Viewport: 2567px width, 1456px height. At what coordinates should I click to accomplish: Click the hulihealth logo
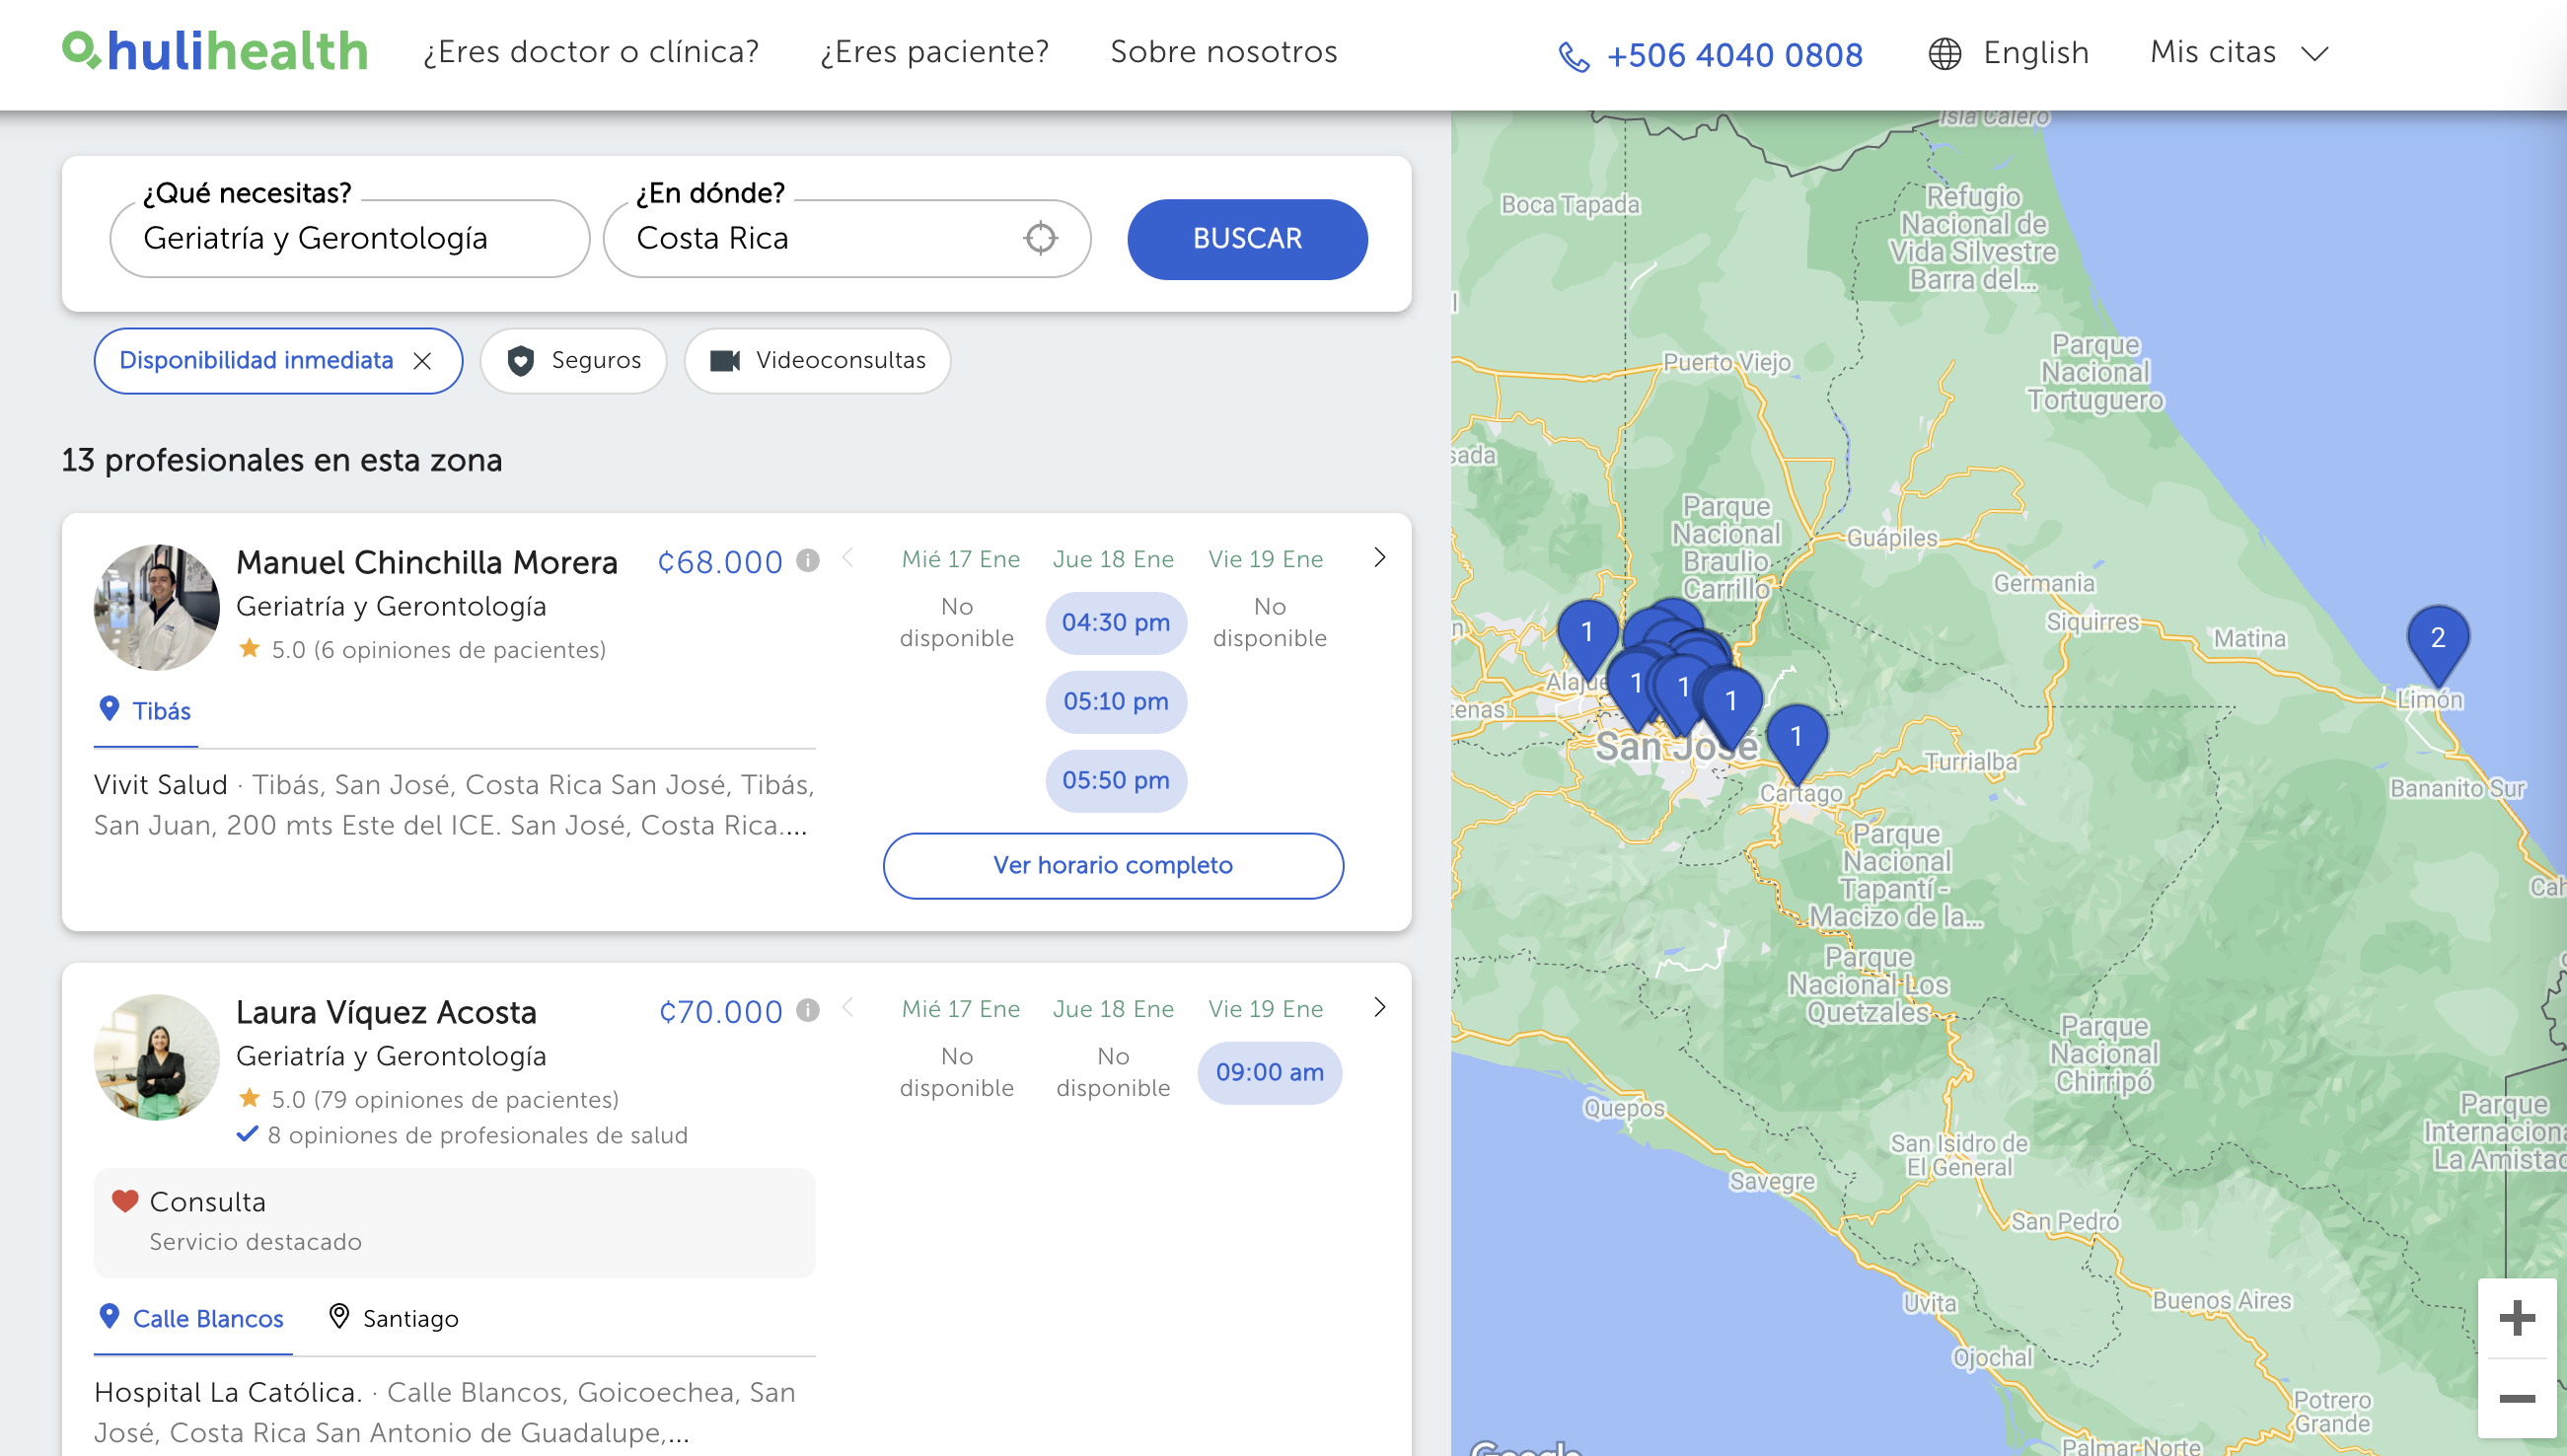pos(215,51)
